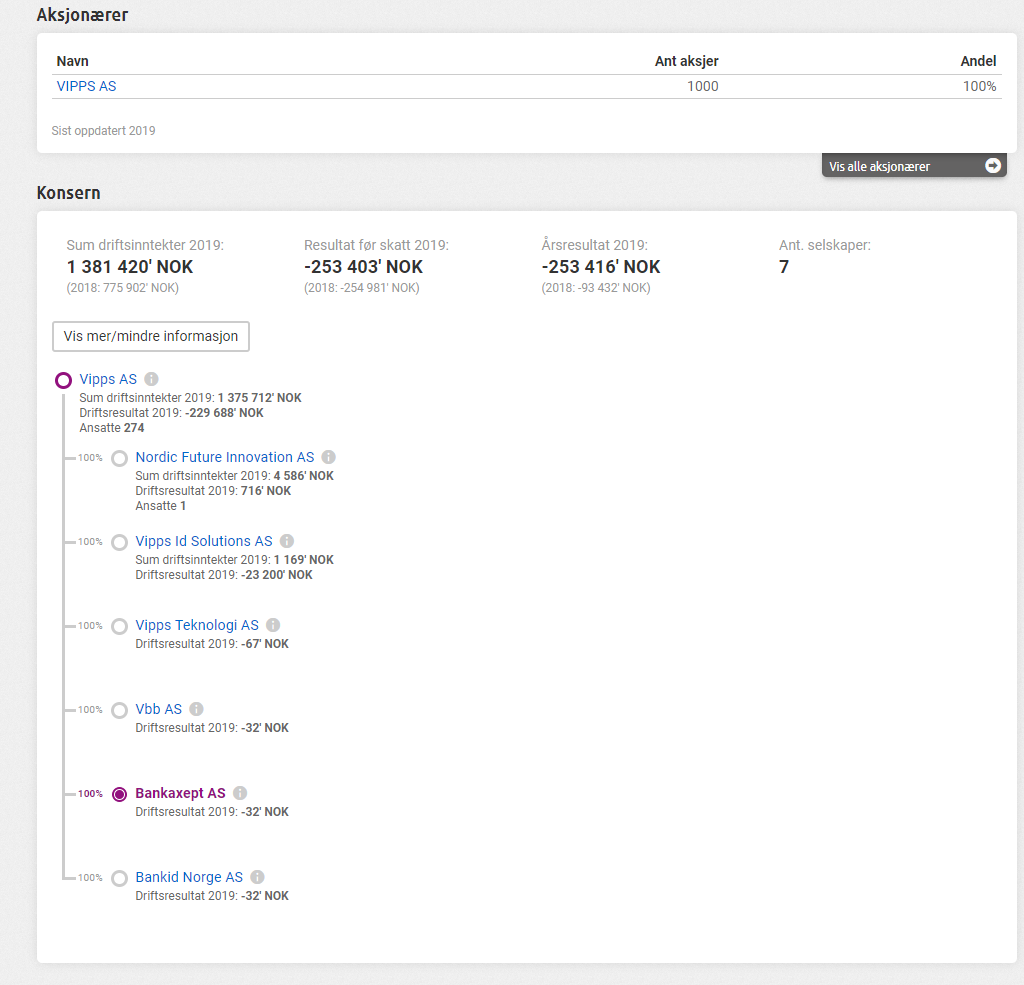The image size is (1024, 985).
Task: Open the Vipps Id Solutions AS link
Action: pos(204,541)
